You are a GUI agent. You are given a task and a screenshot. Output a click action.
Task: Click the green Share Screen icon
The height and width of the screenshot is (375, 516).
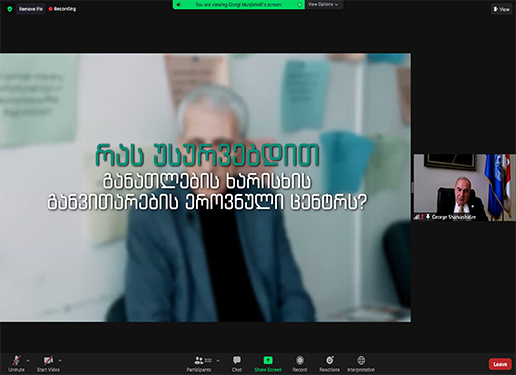click(268, 360)
